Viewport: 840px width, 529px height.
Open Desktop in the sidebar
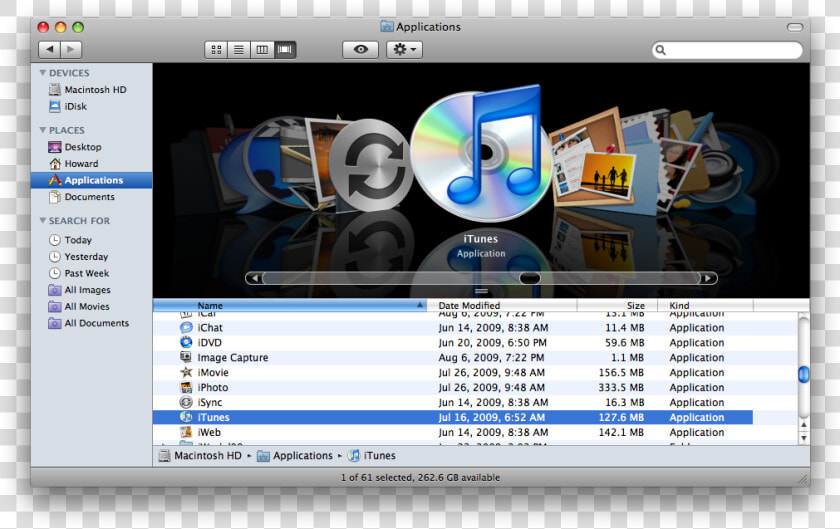(x=91, y=147)
